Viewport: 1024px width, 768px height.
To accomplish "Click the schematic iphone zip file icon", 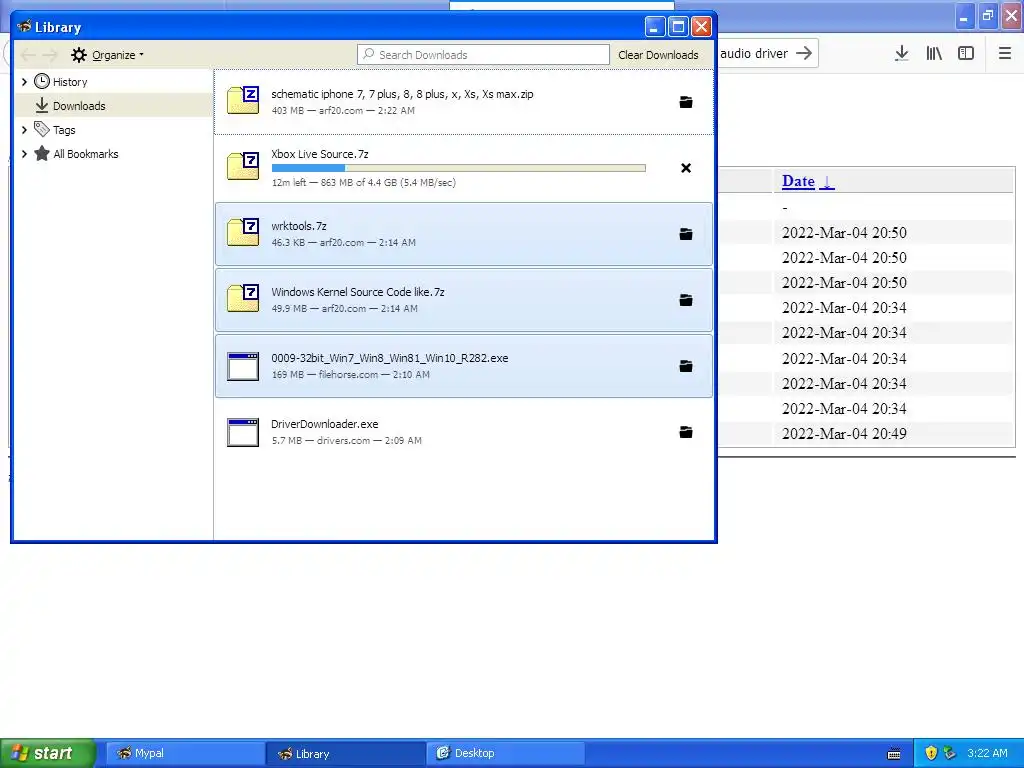I will (x=243, y=101).
